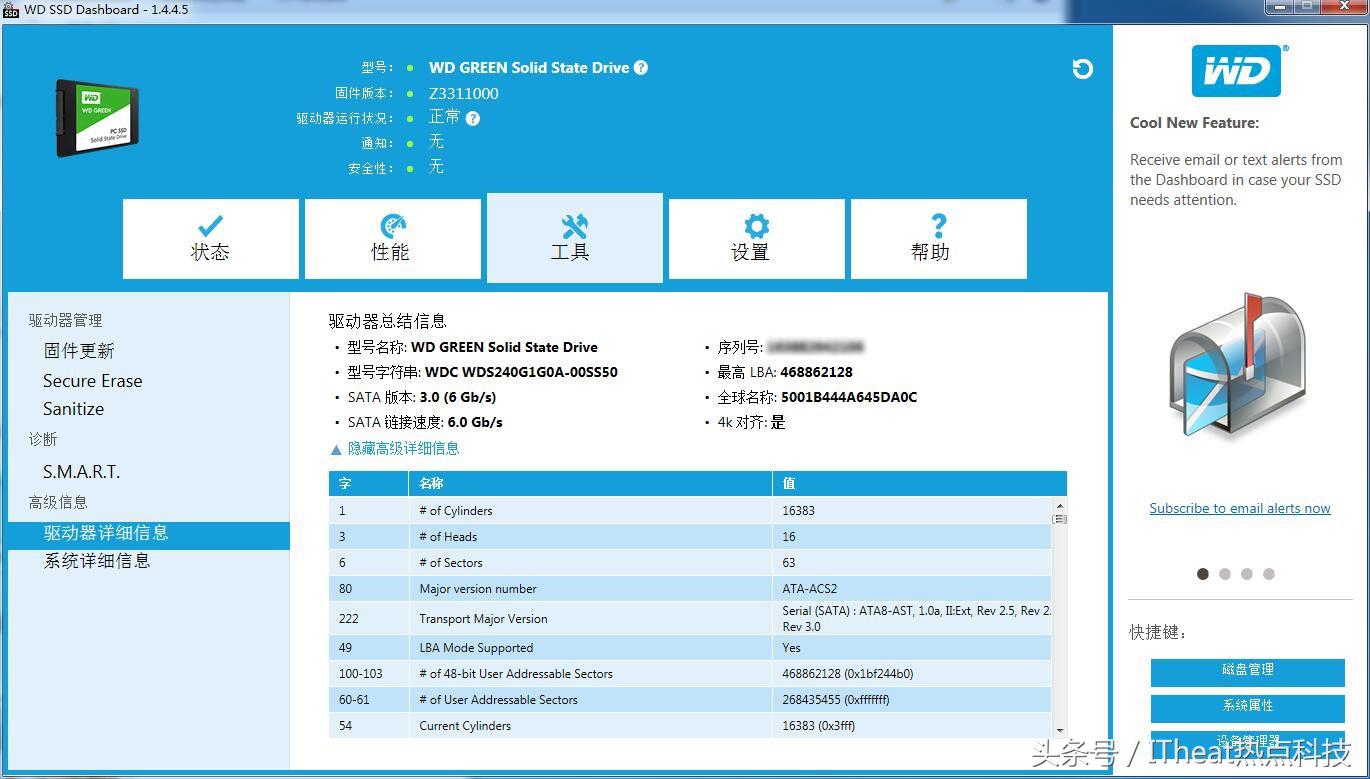Click the ? icon next to 正常 status
Image resolution: width=1370 pixels, height=779 pixels.
click(x=471, y=117)
